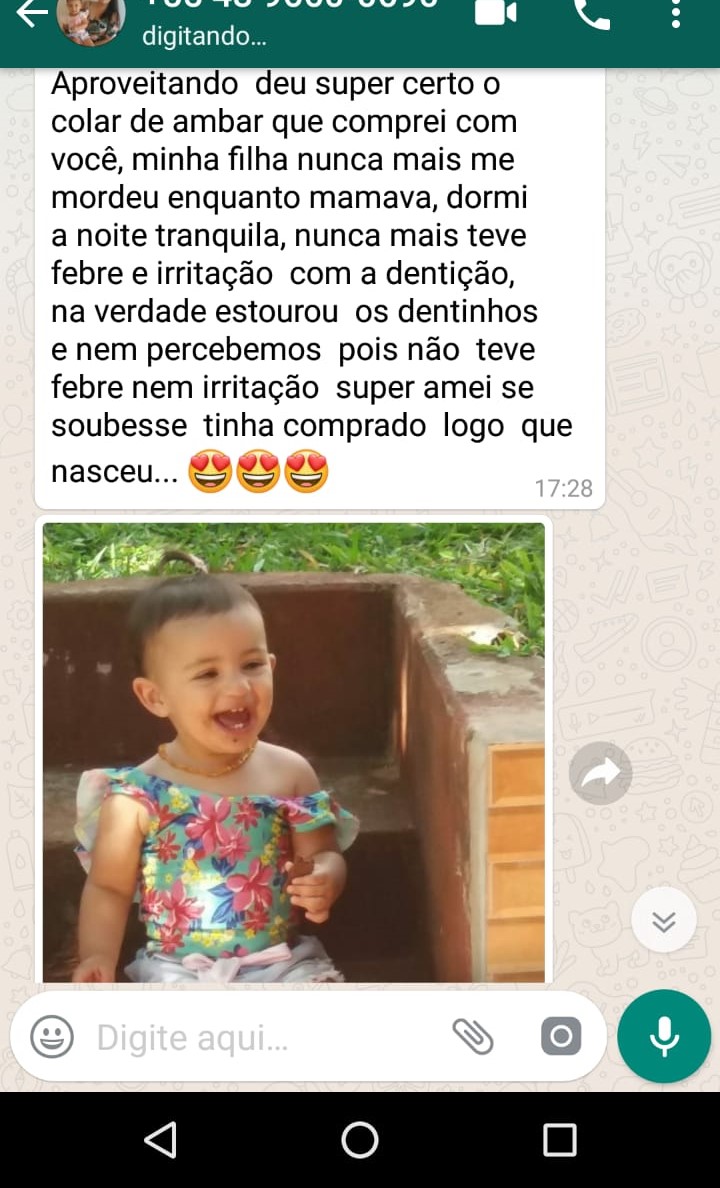This screenshot has width=720, height=1188.
Task: Tap the Android recent apps square
Action: (559, 1140)
